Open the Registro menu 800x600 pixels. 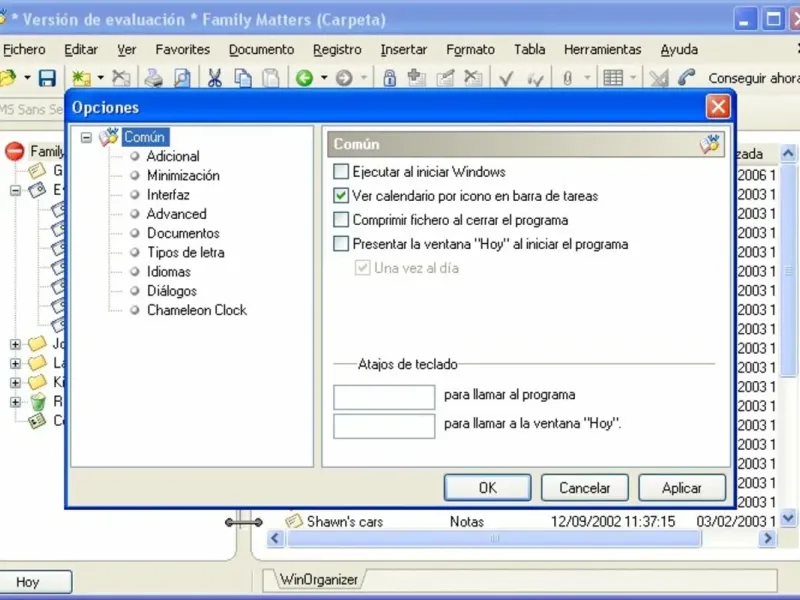click(x=337, y=49)
